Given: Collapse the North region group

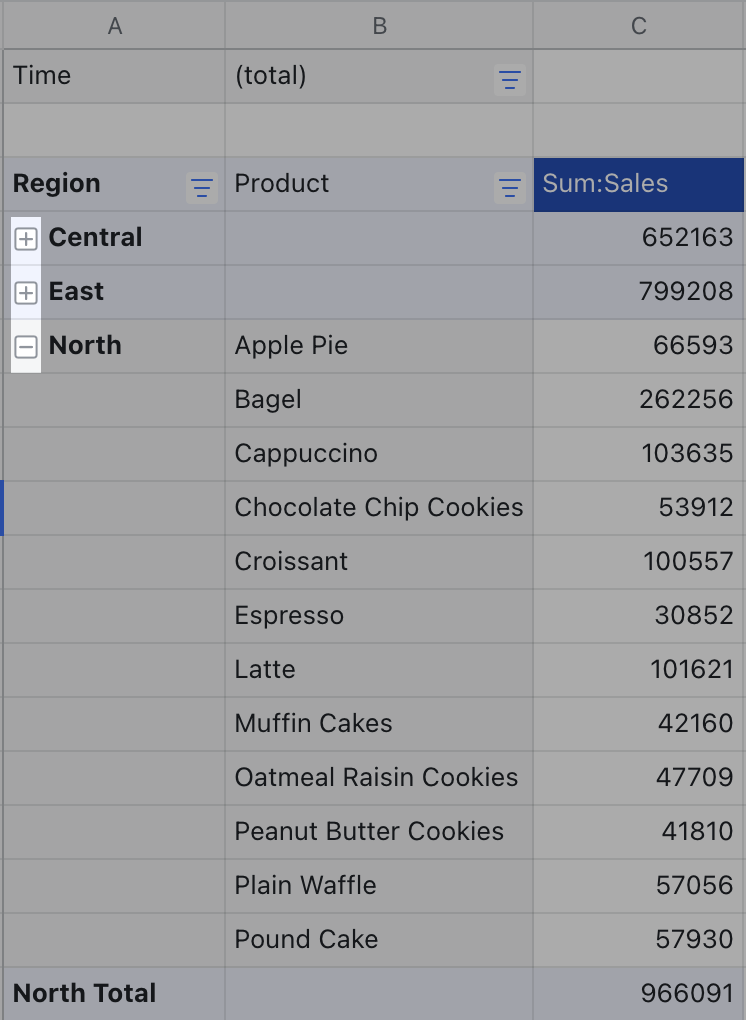Looking at the screenshot, I should click(27, 347).
